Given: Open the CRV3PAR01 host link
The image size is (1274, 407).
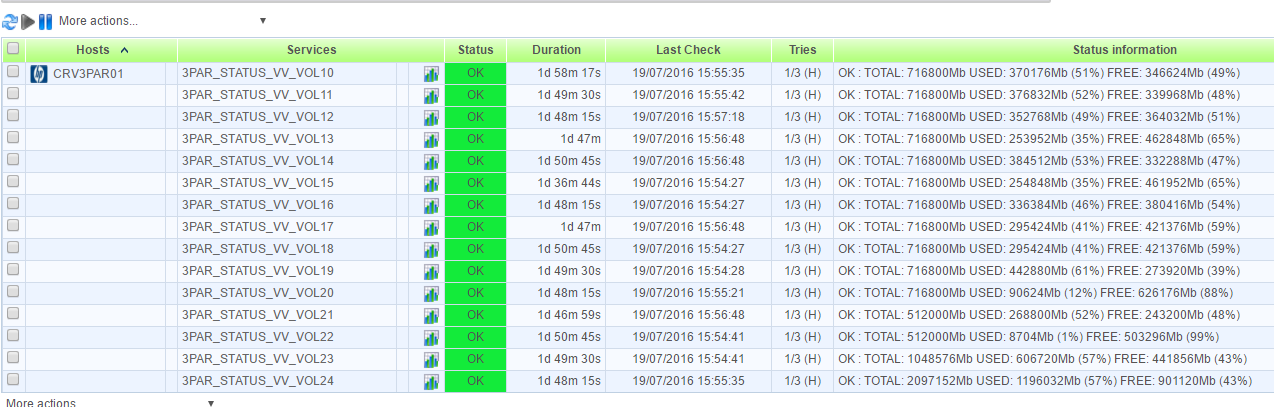Looking at the screenshot, I should 89,73.
